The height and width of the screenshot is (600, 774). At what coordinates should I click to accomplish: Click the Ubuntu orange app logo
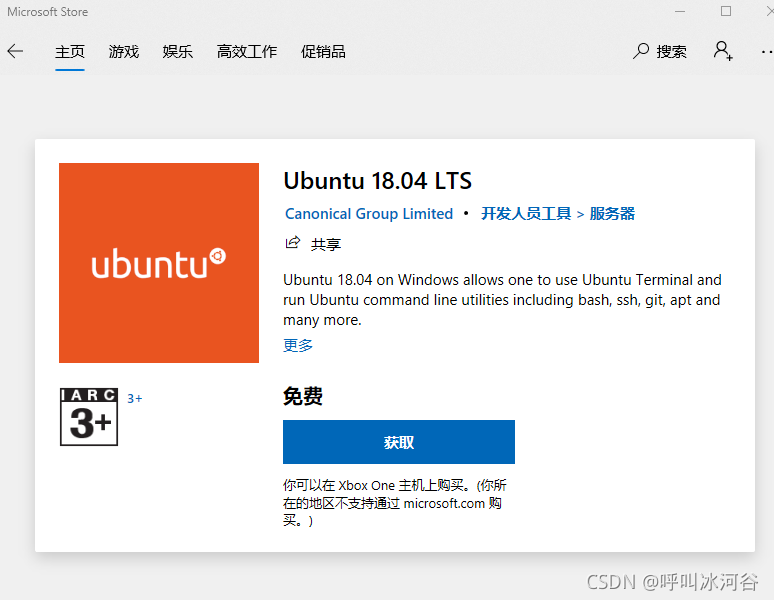point(159,263)
